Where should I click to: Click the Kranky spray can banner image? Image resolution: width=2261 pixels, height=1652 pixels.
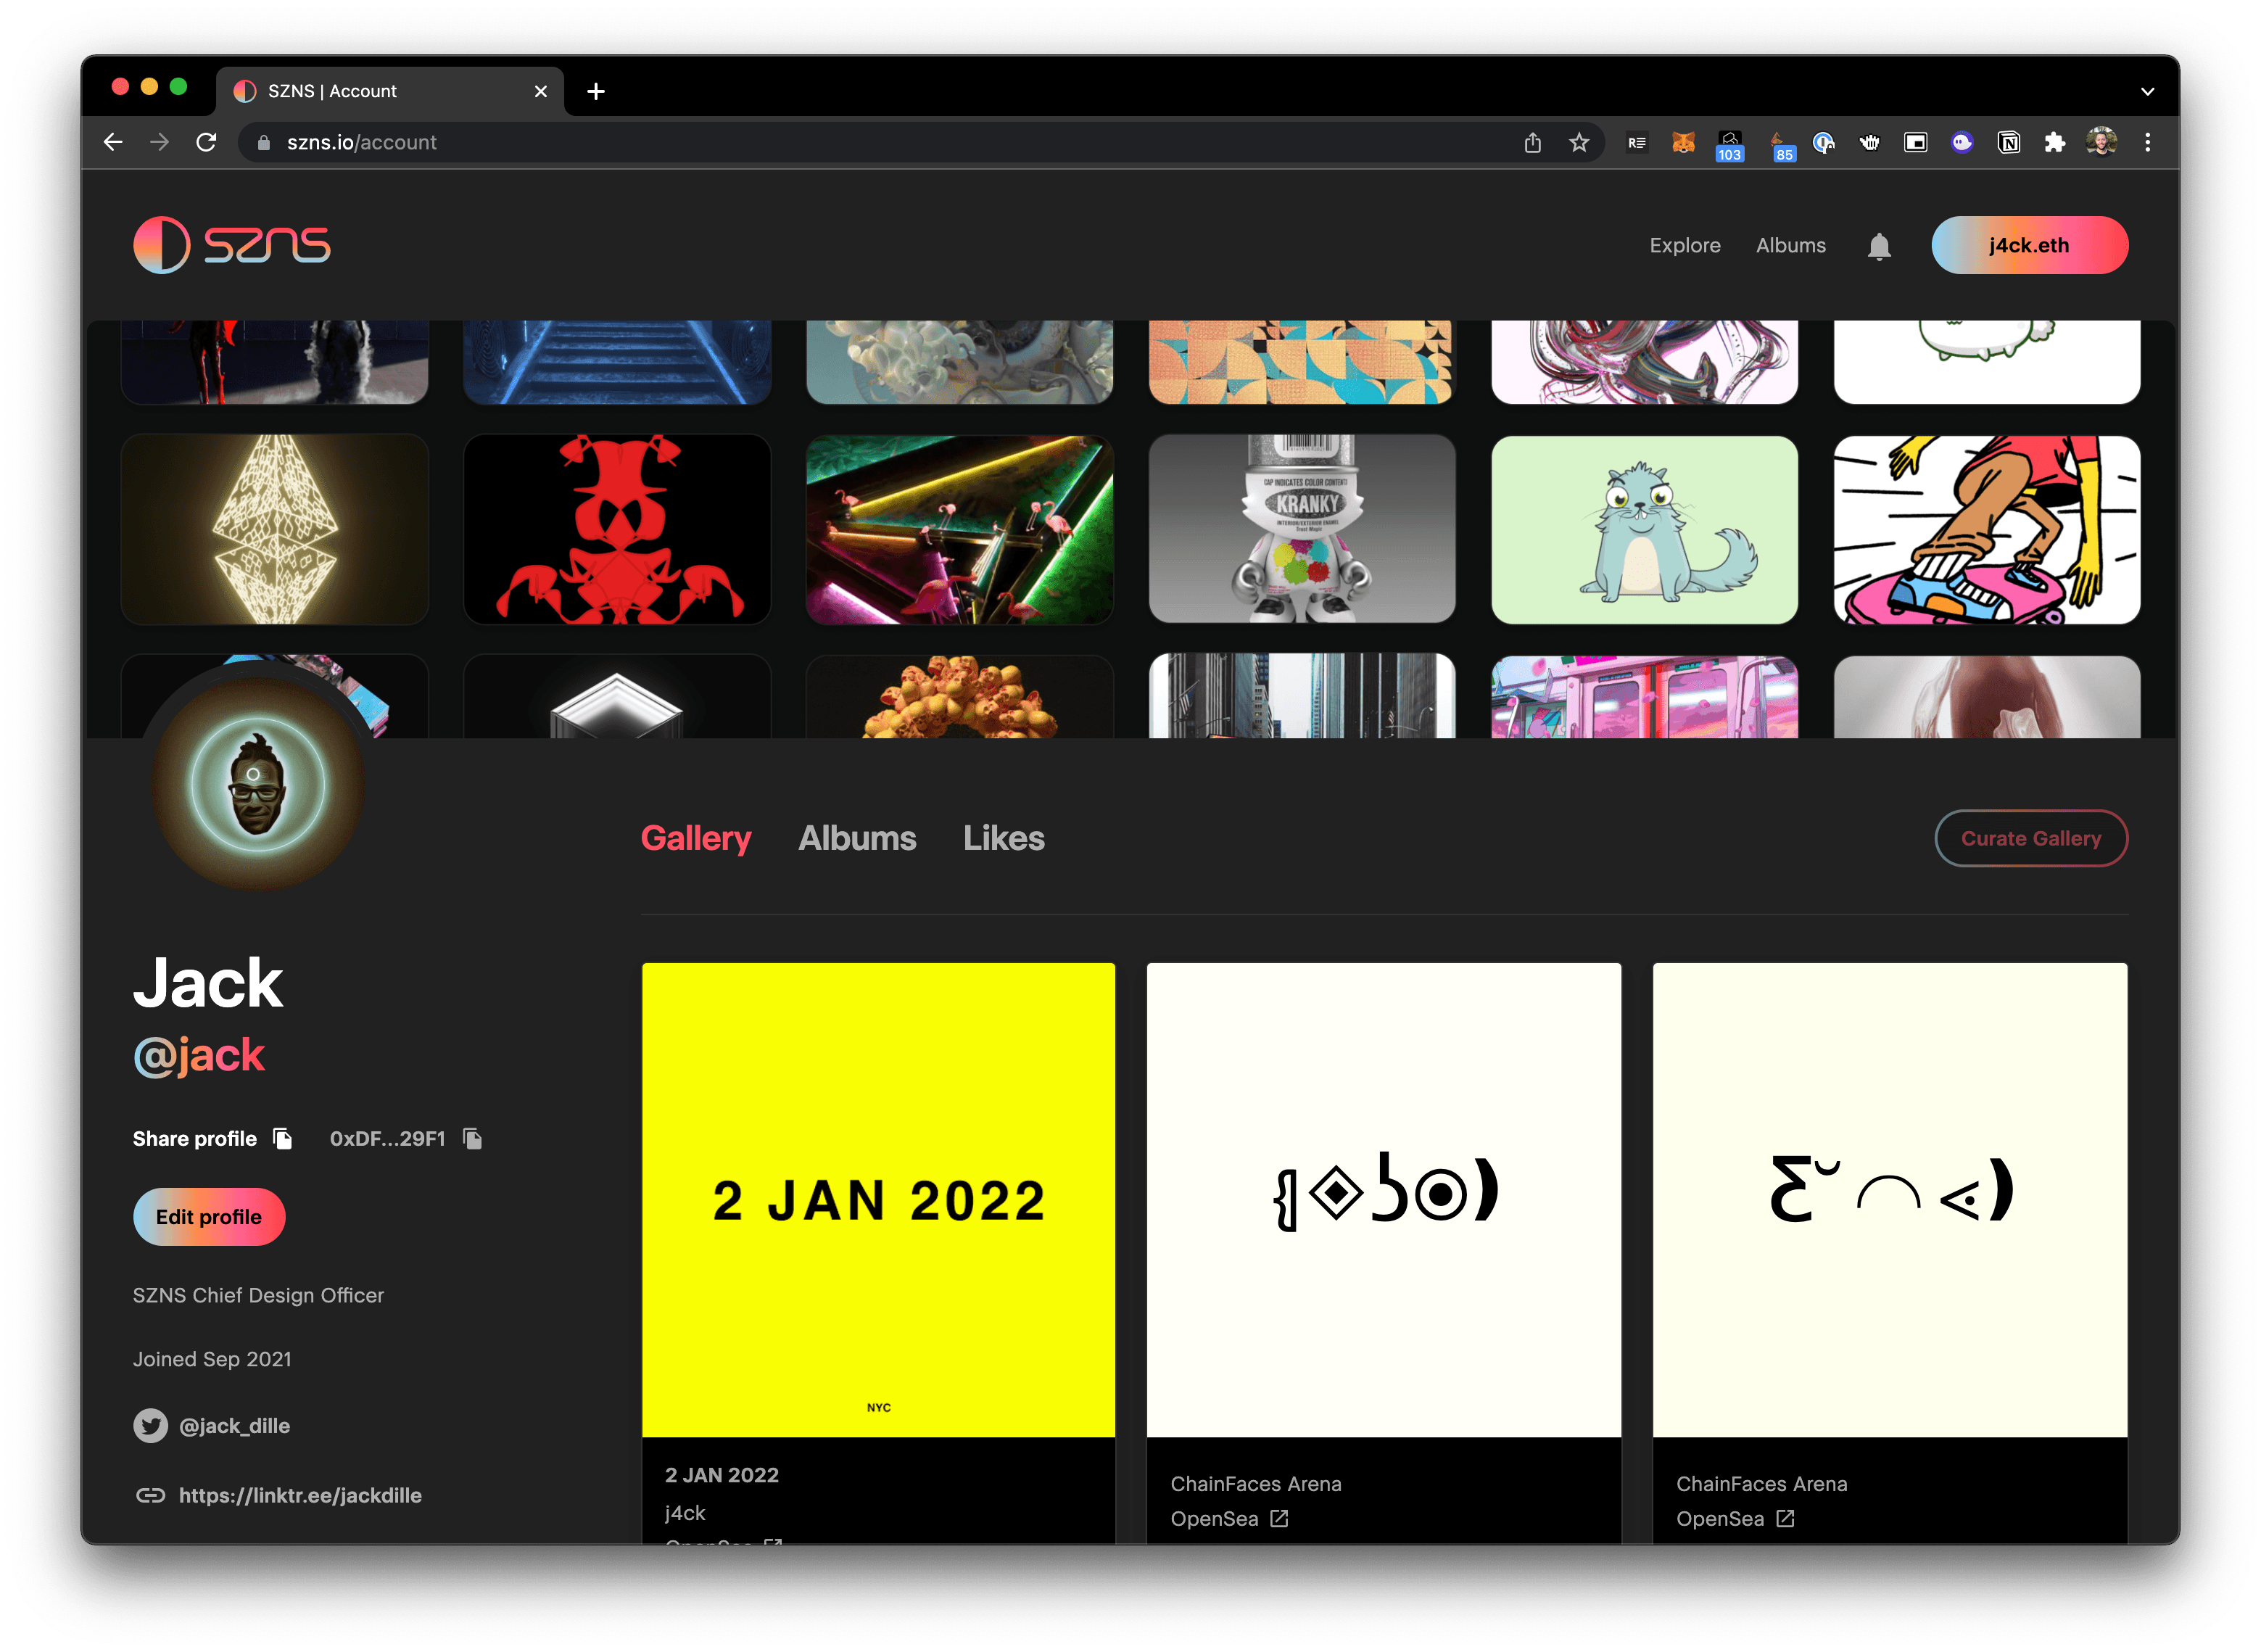1302,529
